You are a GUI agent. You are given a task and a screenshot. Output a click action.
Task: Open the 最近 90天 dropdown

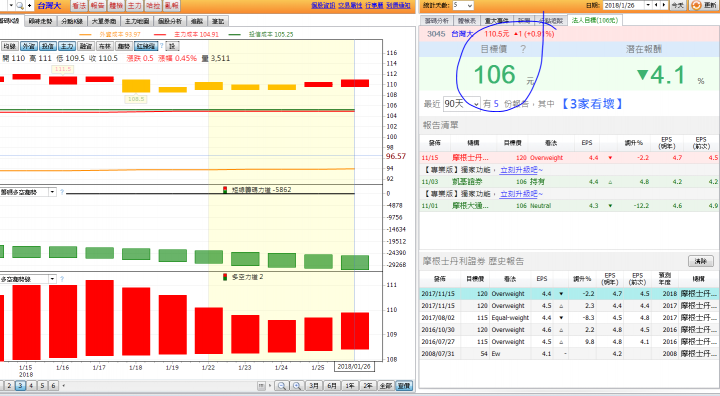click(x=461, y=104)
